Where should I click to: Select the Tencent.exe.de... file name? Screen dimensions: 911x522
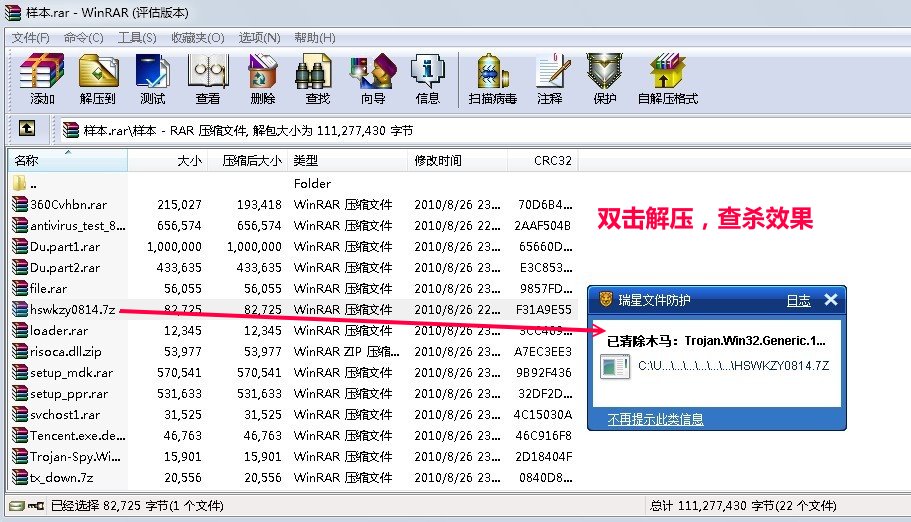(x=77, y=435)
